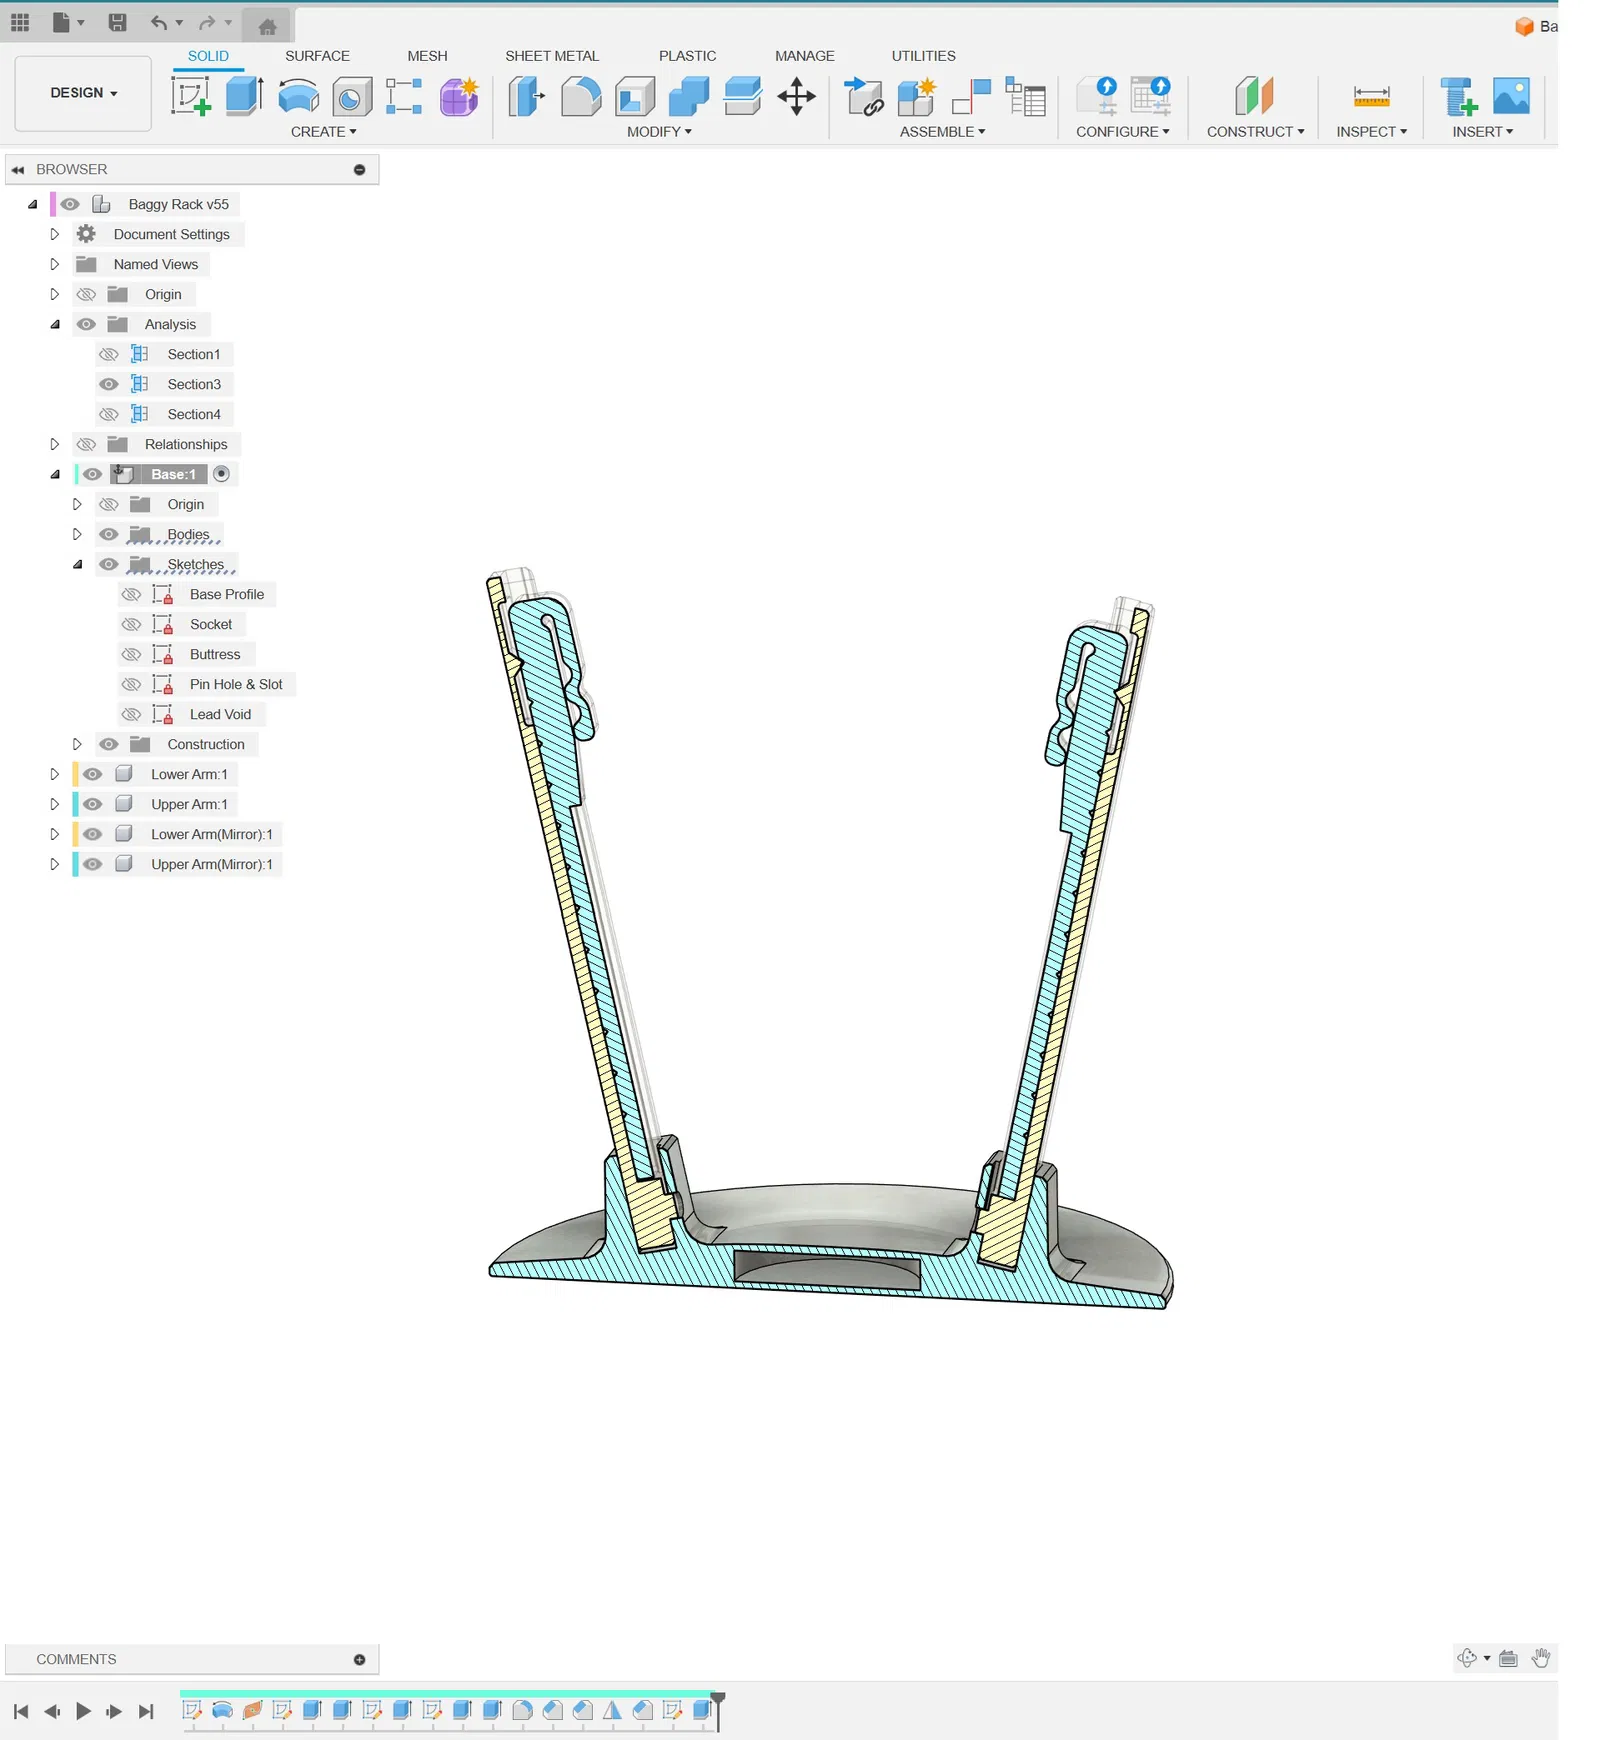Image resolution: width=1600 pixels, height=1740 pixels.
Task: Show the Section1 analysis
Action: tap(109, 354)
